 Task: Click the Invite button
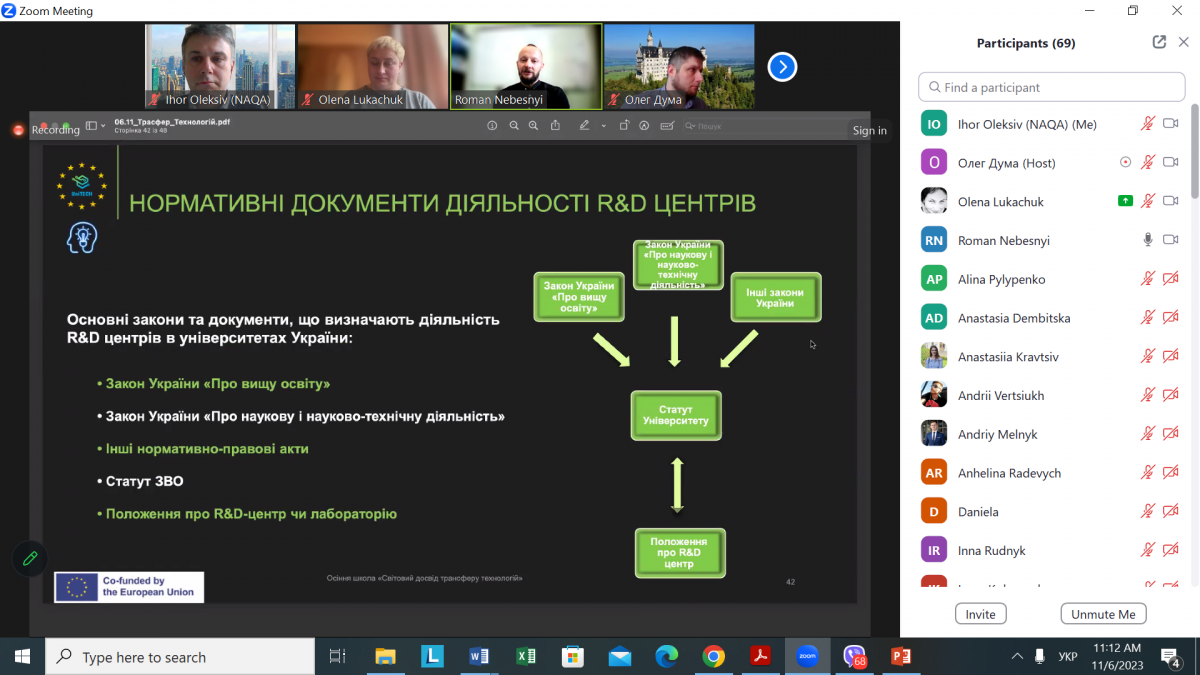pyautogui.click(x=980, y=613)
